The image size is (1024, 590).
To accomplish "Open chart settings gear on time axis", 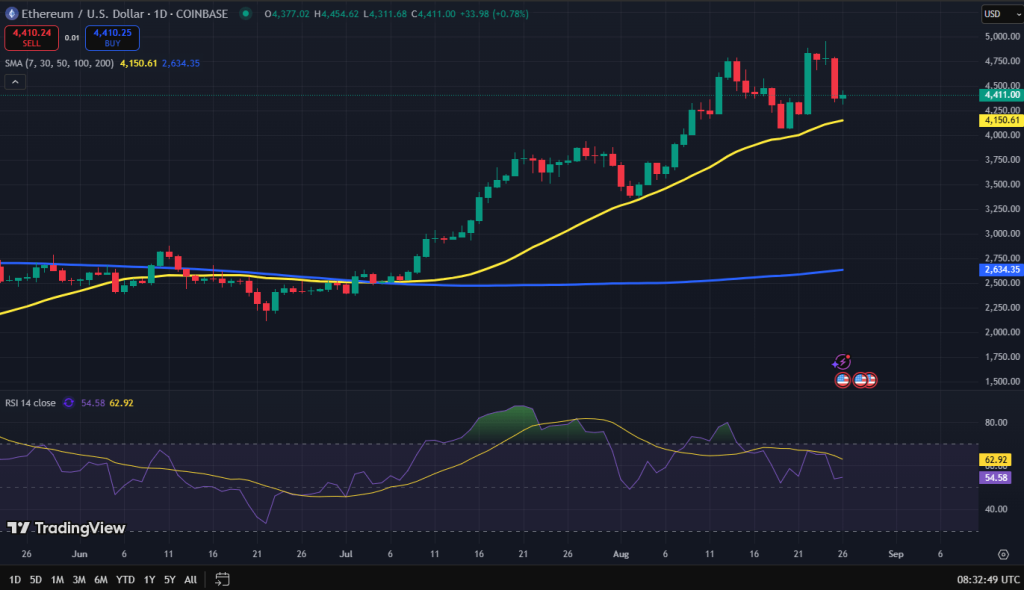I will click(x=1004, y=555).
